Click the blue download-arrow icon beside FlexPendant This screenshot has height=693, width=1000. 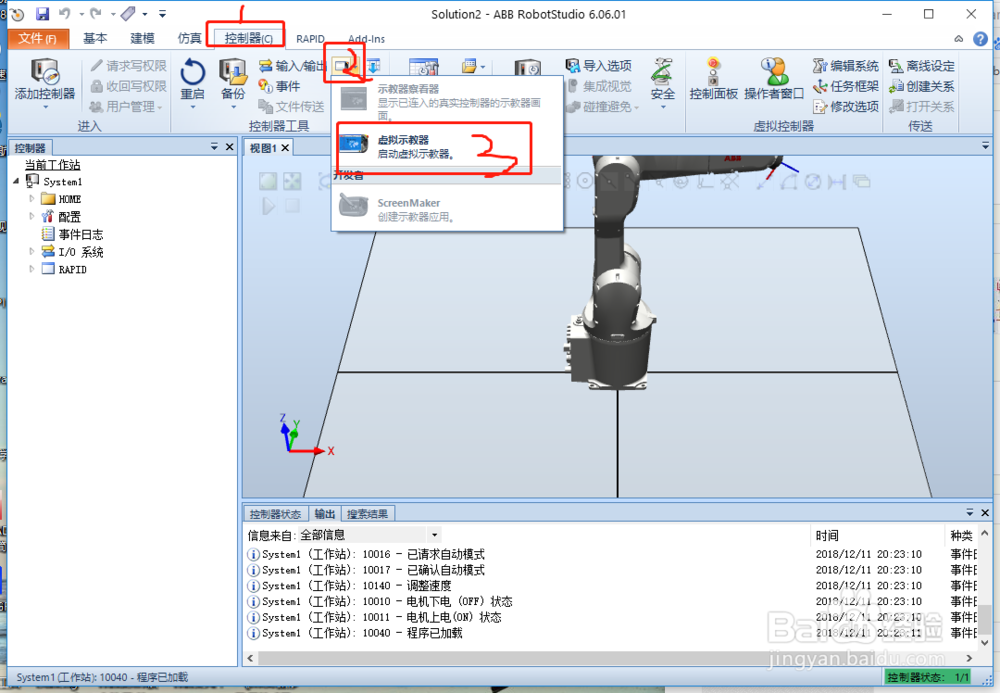[x=374, y=65]
